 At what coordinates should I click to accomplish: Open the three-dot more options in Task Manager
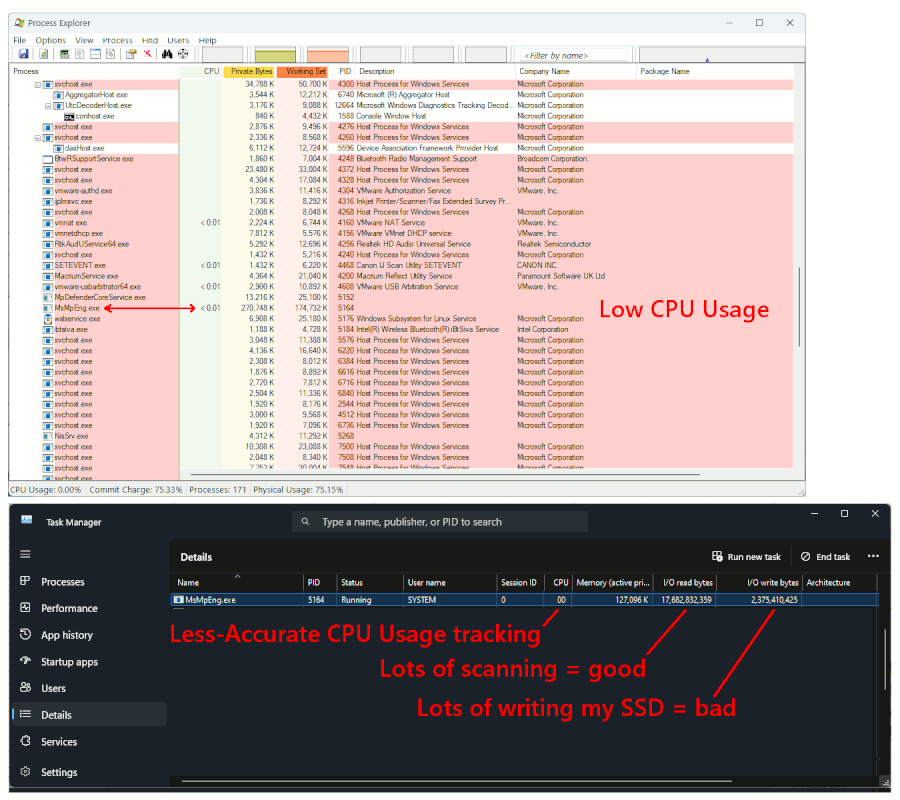[873, 556]
